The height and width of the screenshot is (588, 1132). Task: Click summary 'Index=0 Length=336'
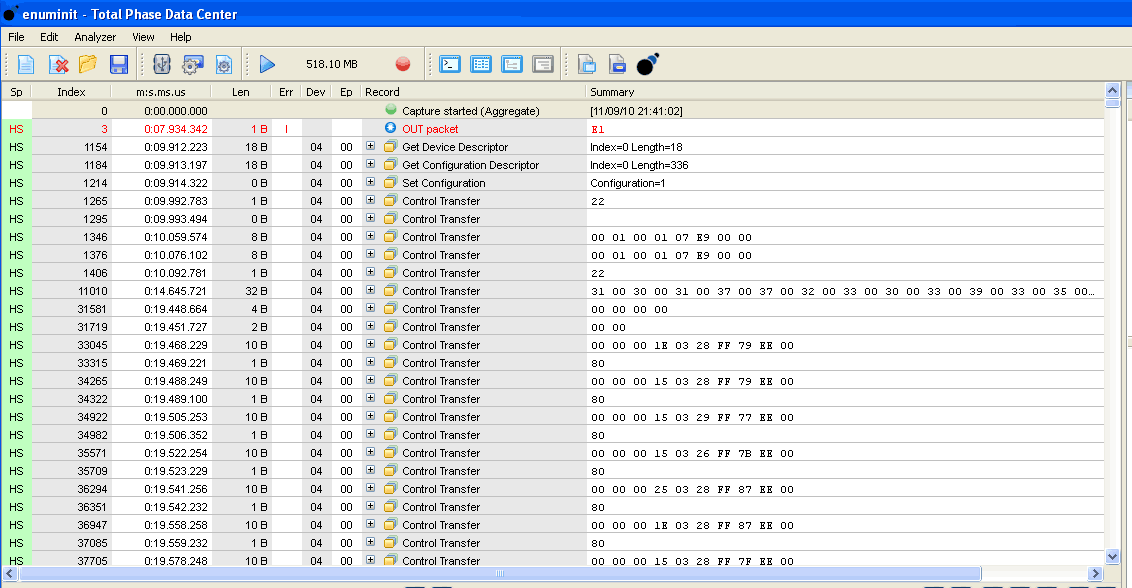[639, 165]
